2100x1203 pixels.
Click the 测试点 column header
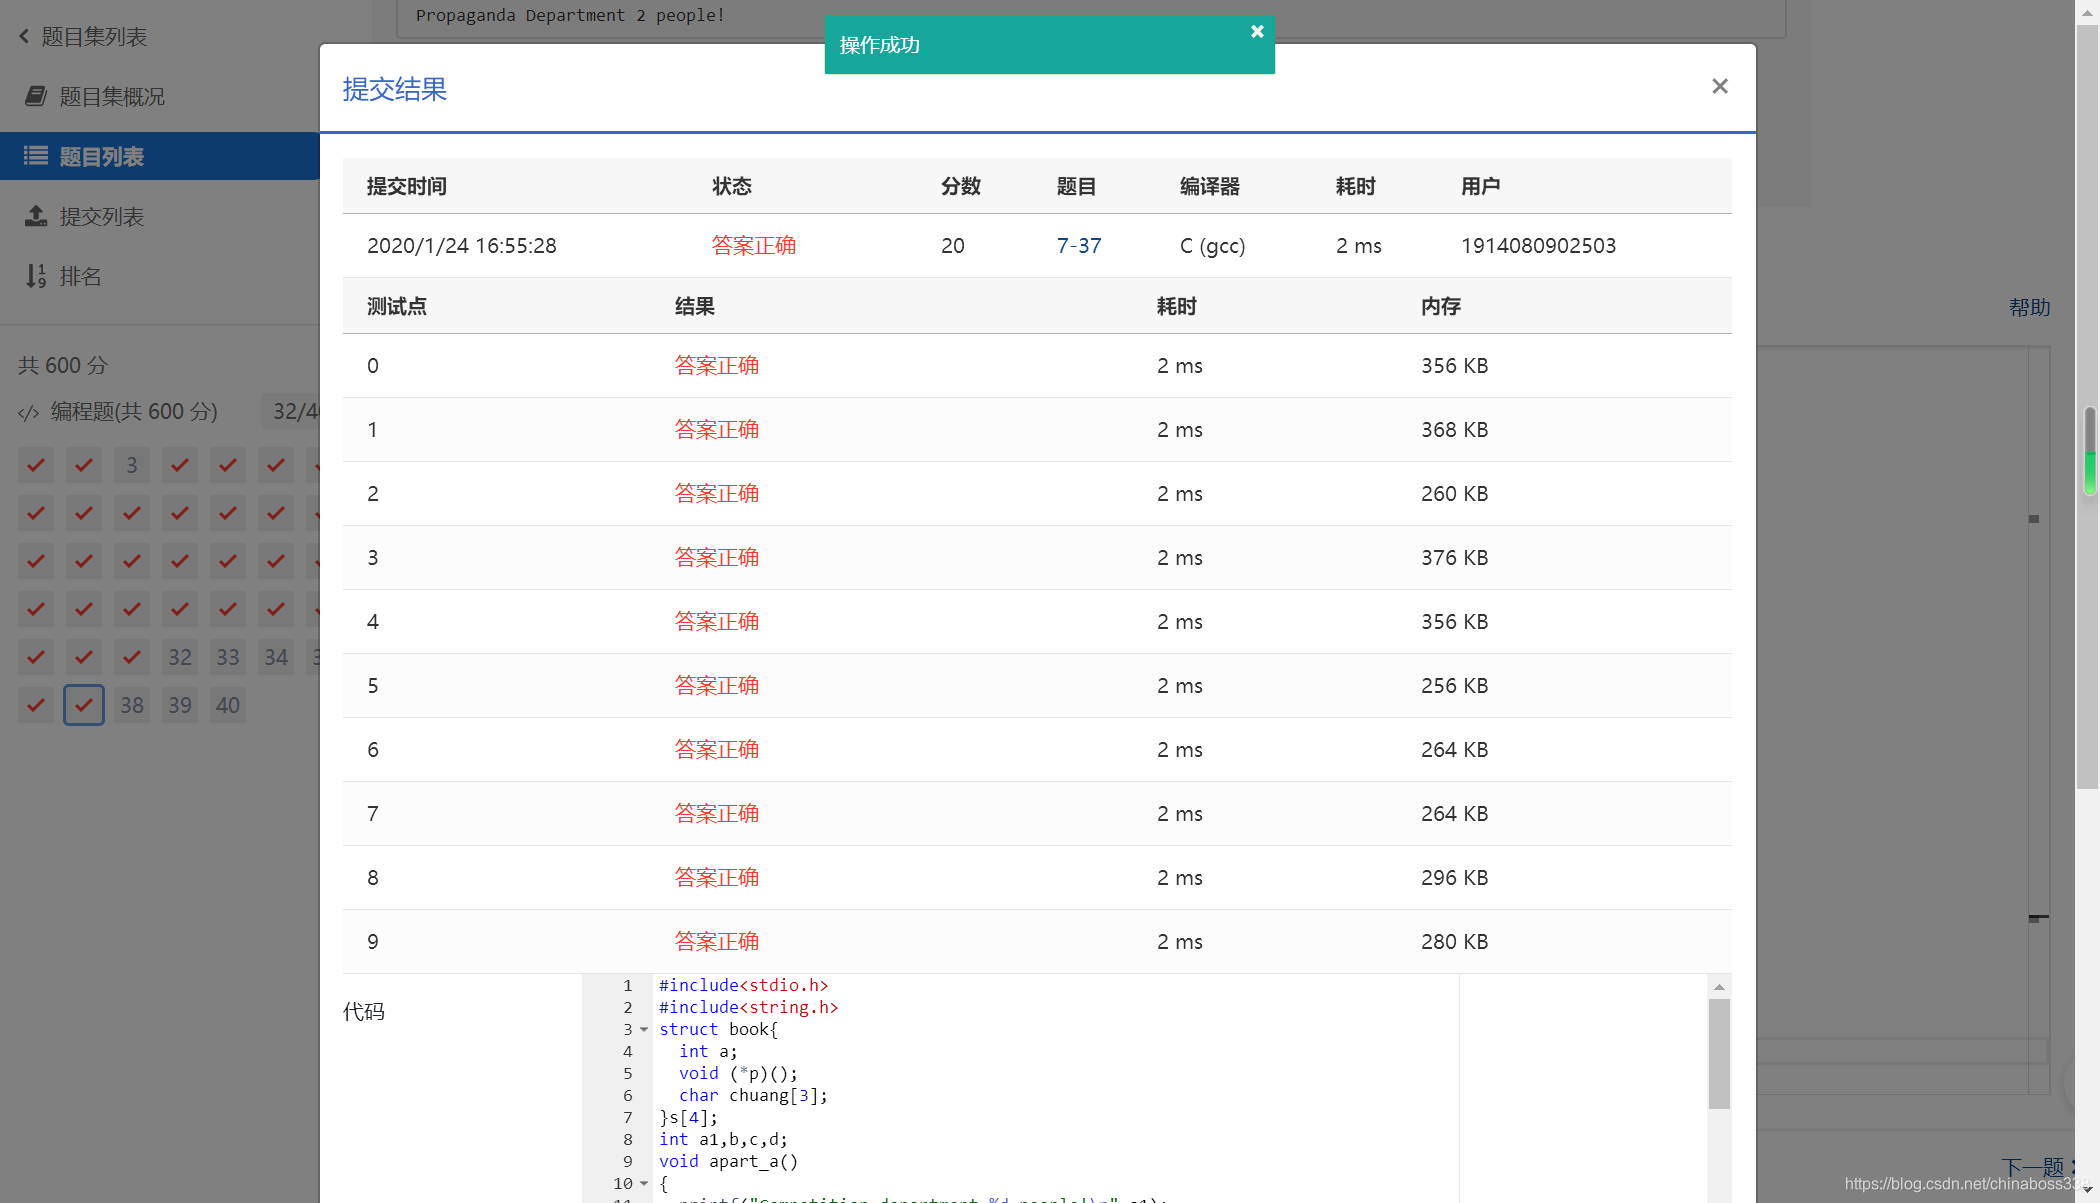point(397,307)
